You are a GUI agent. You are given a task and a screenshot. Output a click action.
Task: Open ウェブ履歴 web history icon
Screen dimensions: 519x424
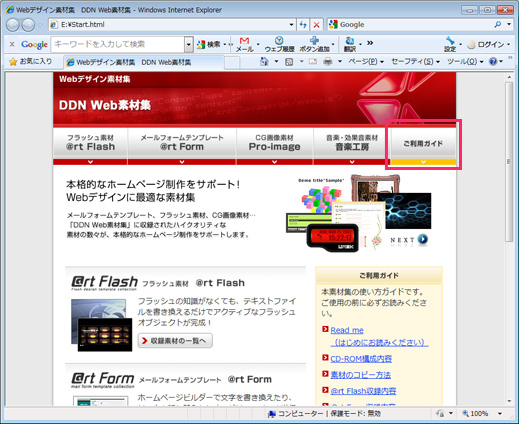coord(279,44)
